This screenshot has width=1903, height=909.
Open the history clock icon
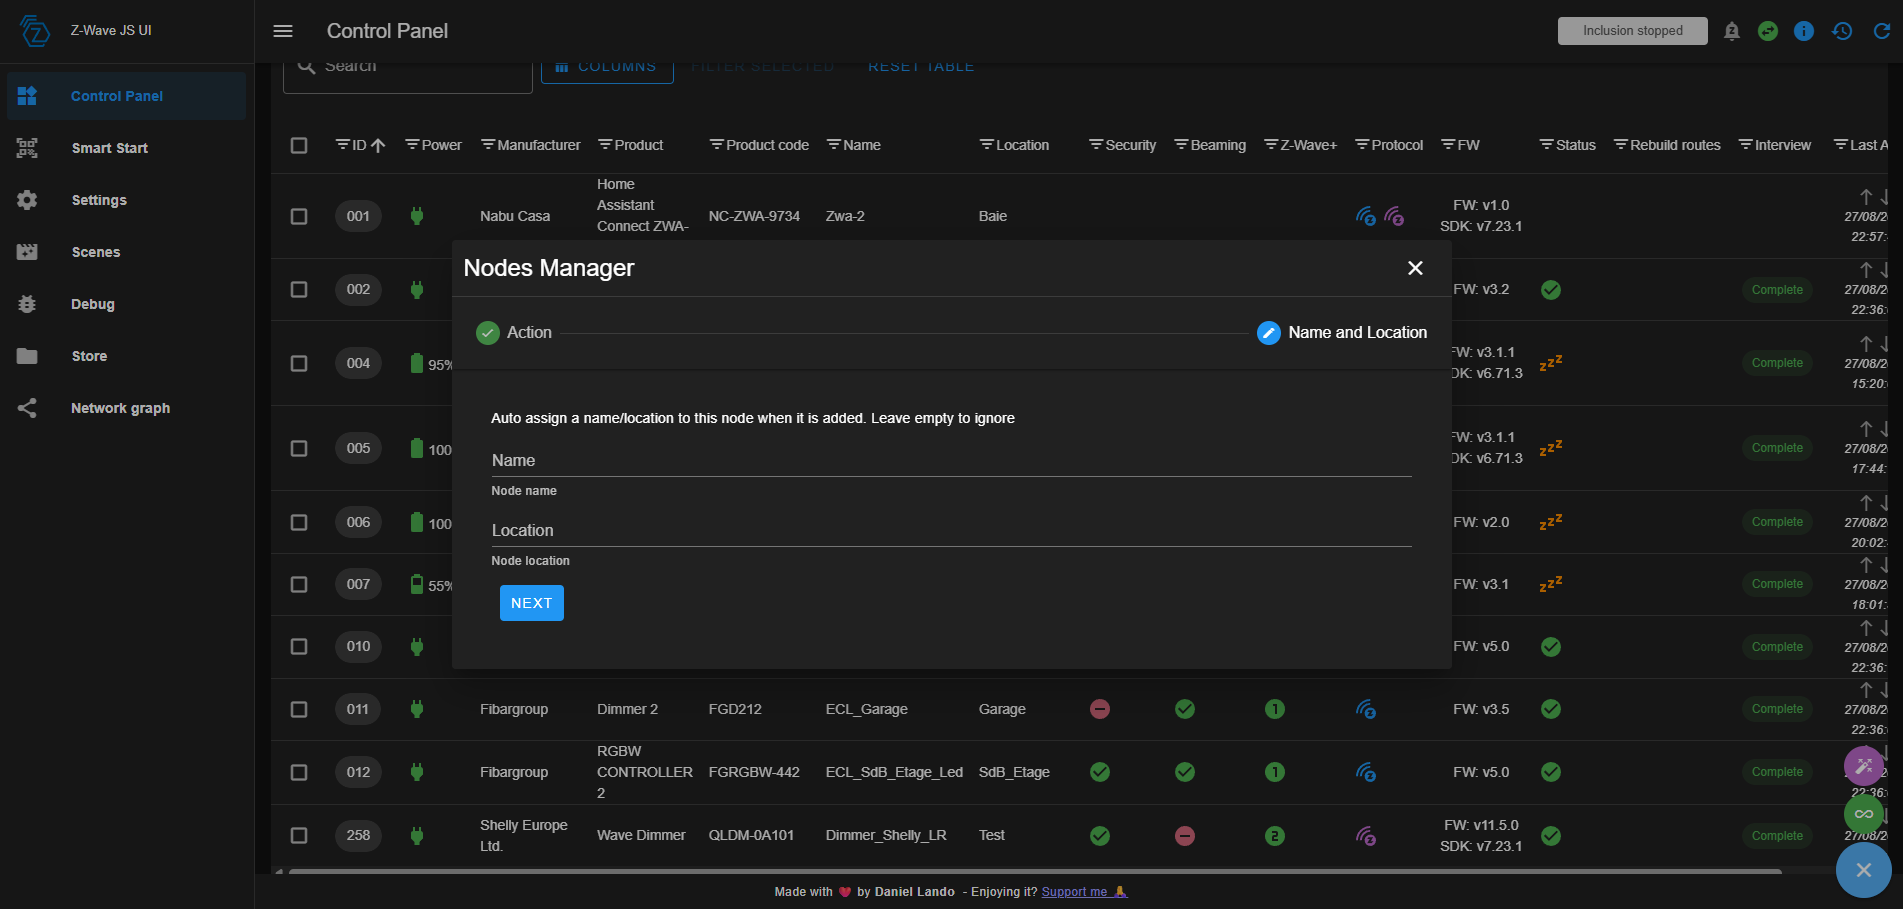[x=1842, y=31]
